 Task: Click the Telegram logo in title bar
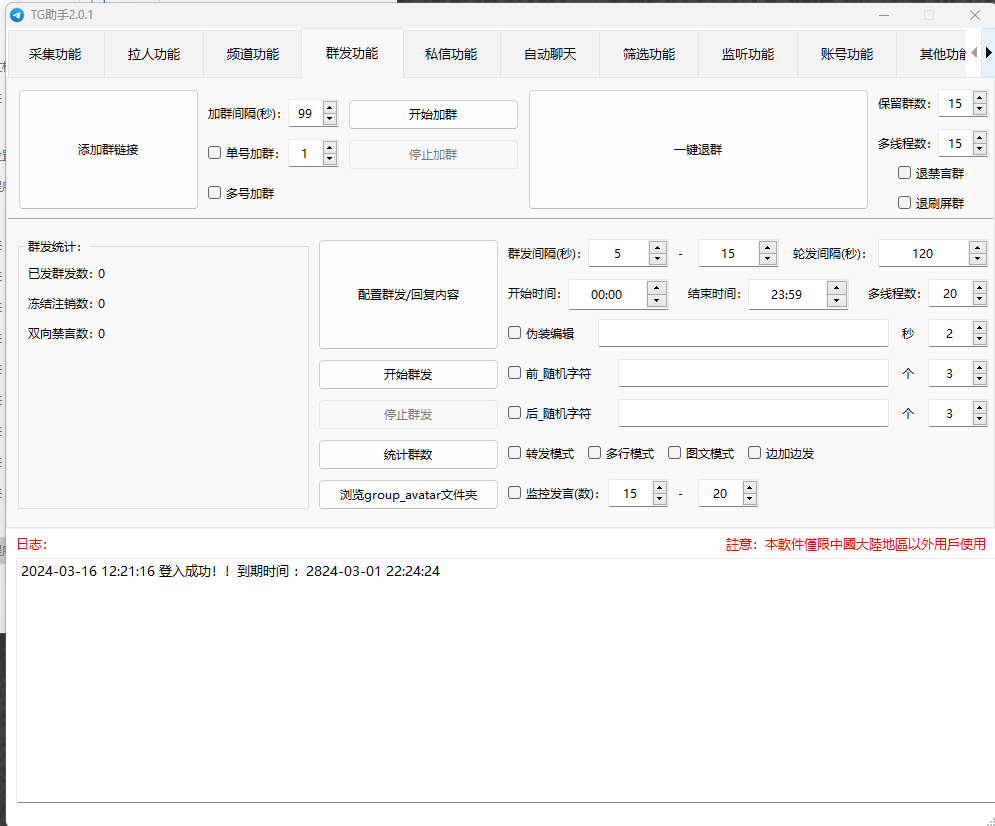[17, 15]
